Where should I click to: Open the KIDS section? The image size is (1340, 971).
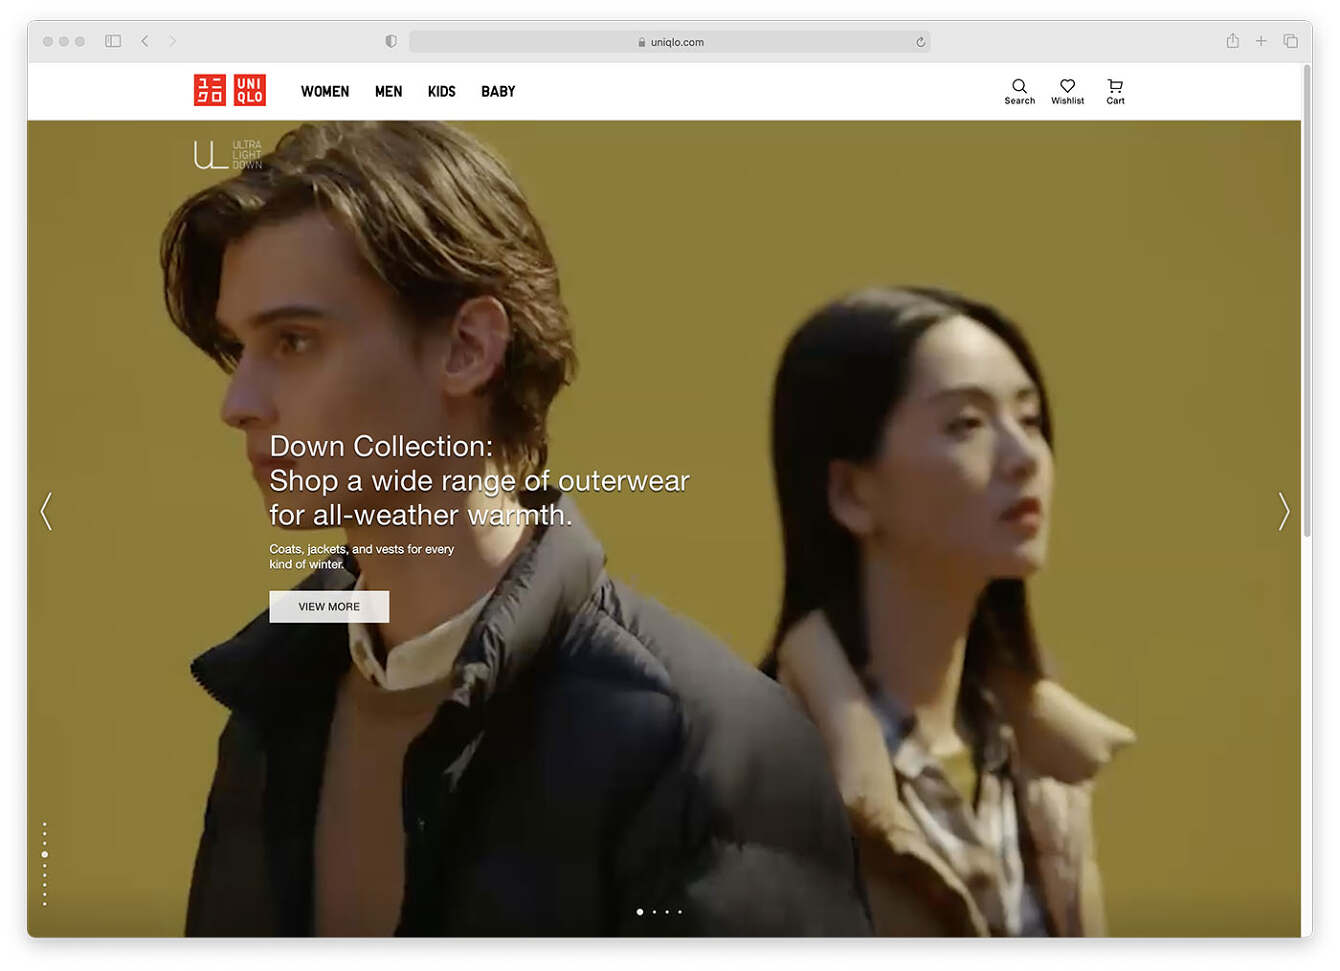[x=442, y=91]
